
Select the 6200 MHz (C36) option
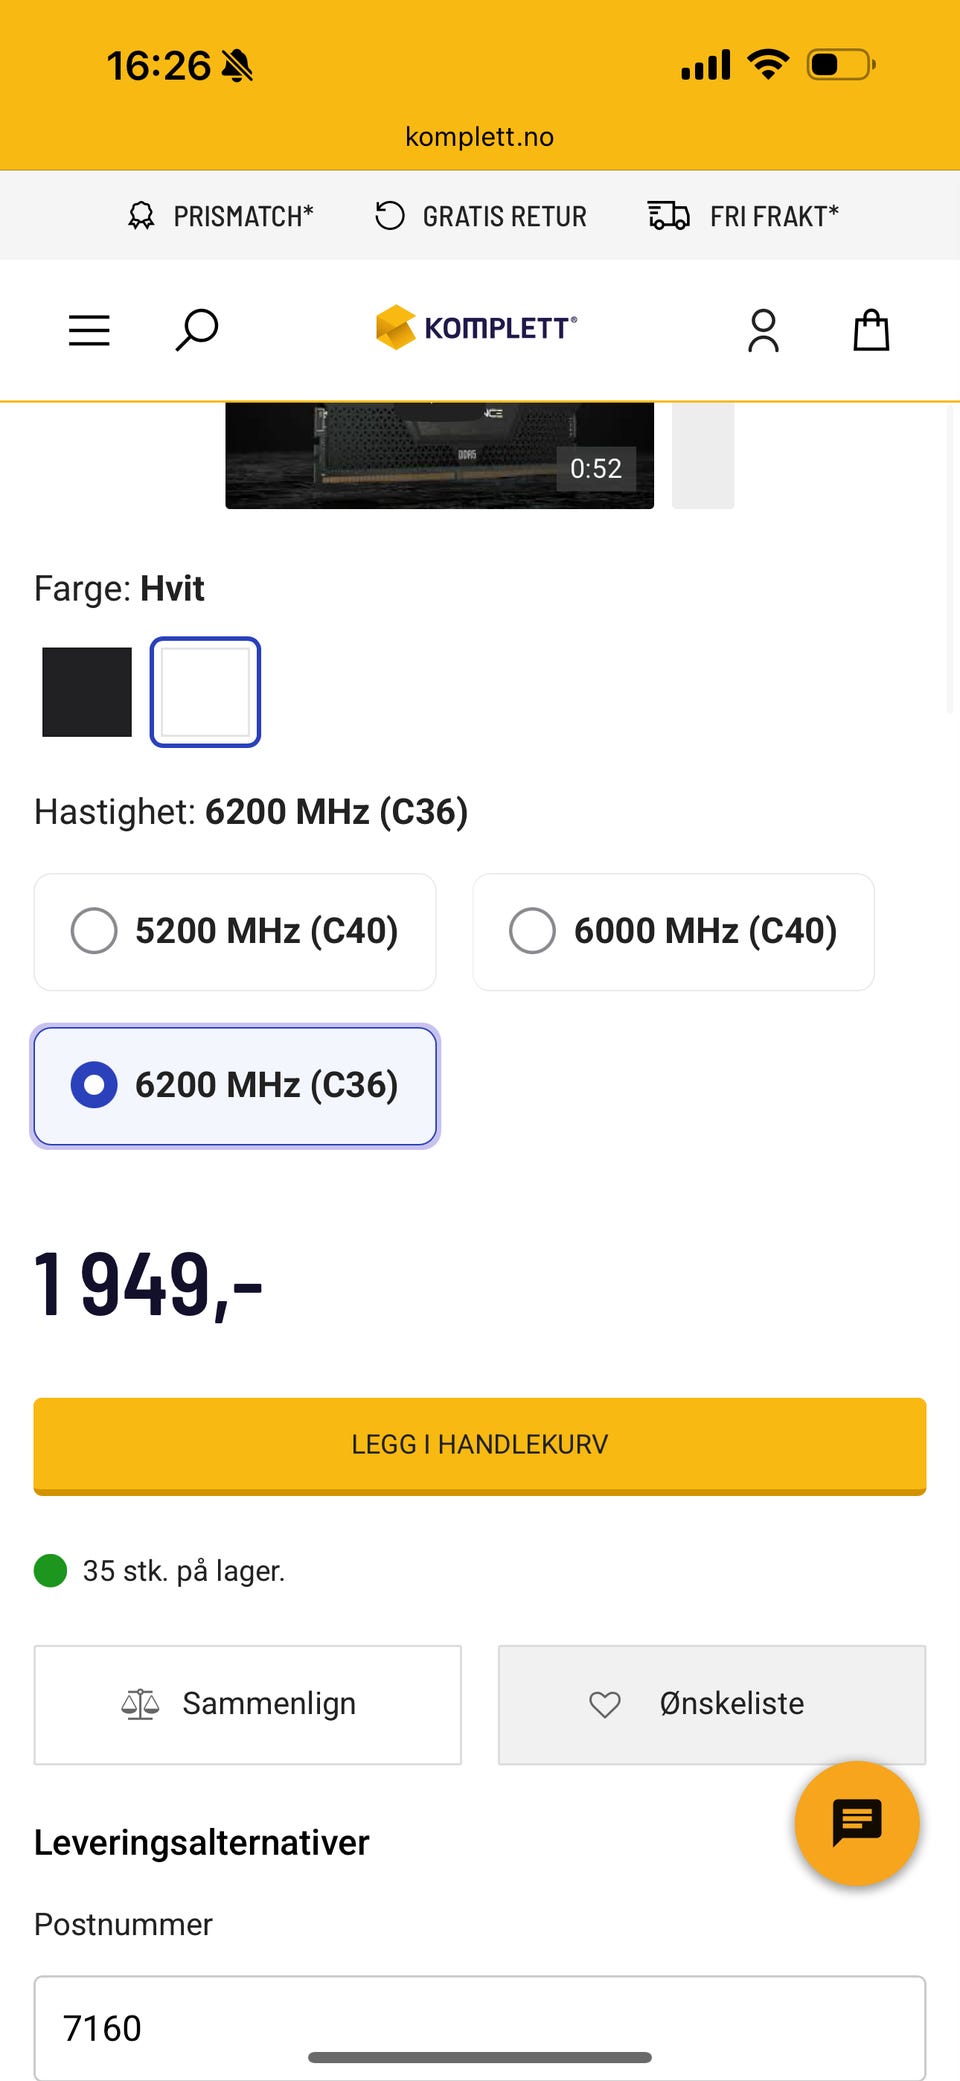click(235, 1086)
